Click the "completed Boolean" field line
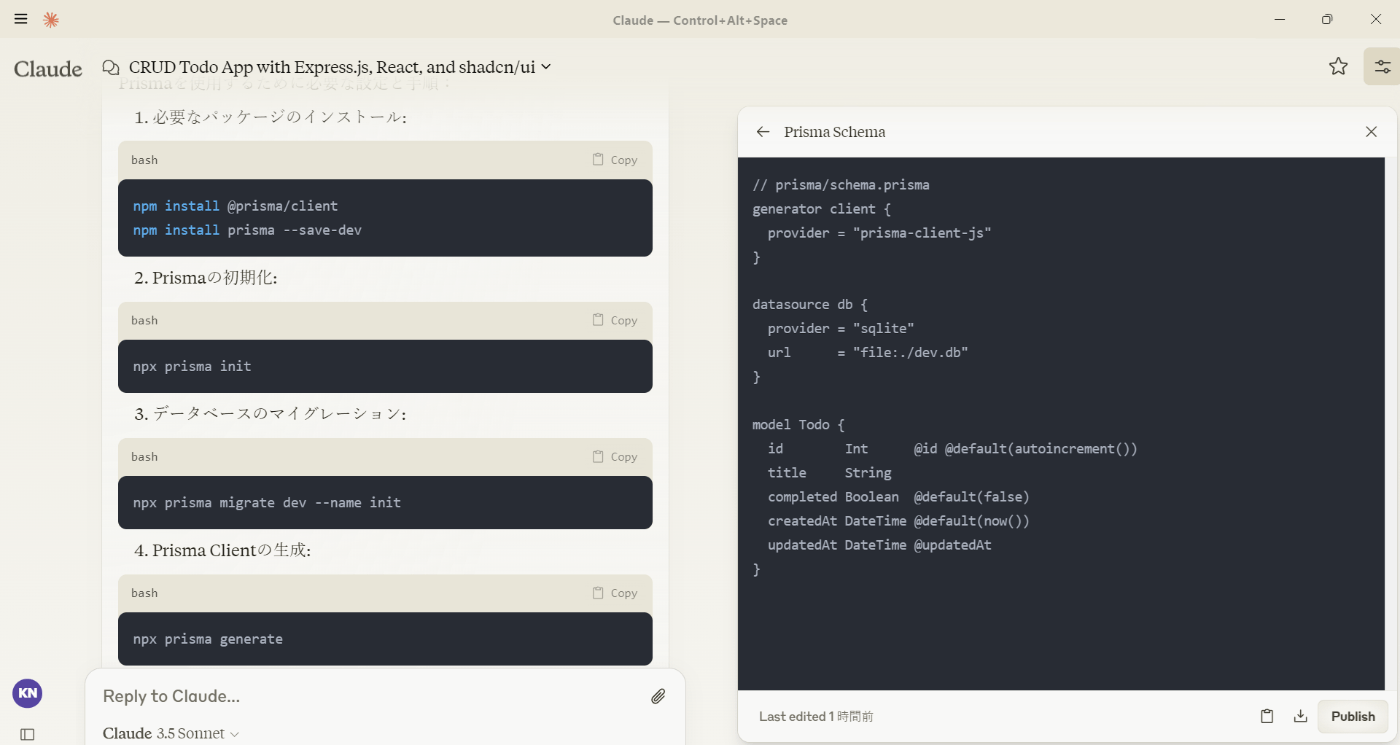The width and height of the screenshot is (1400, 745). click(898, 497)
